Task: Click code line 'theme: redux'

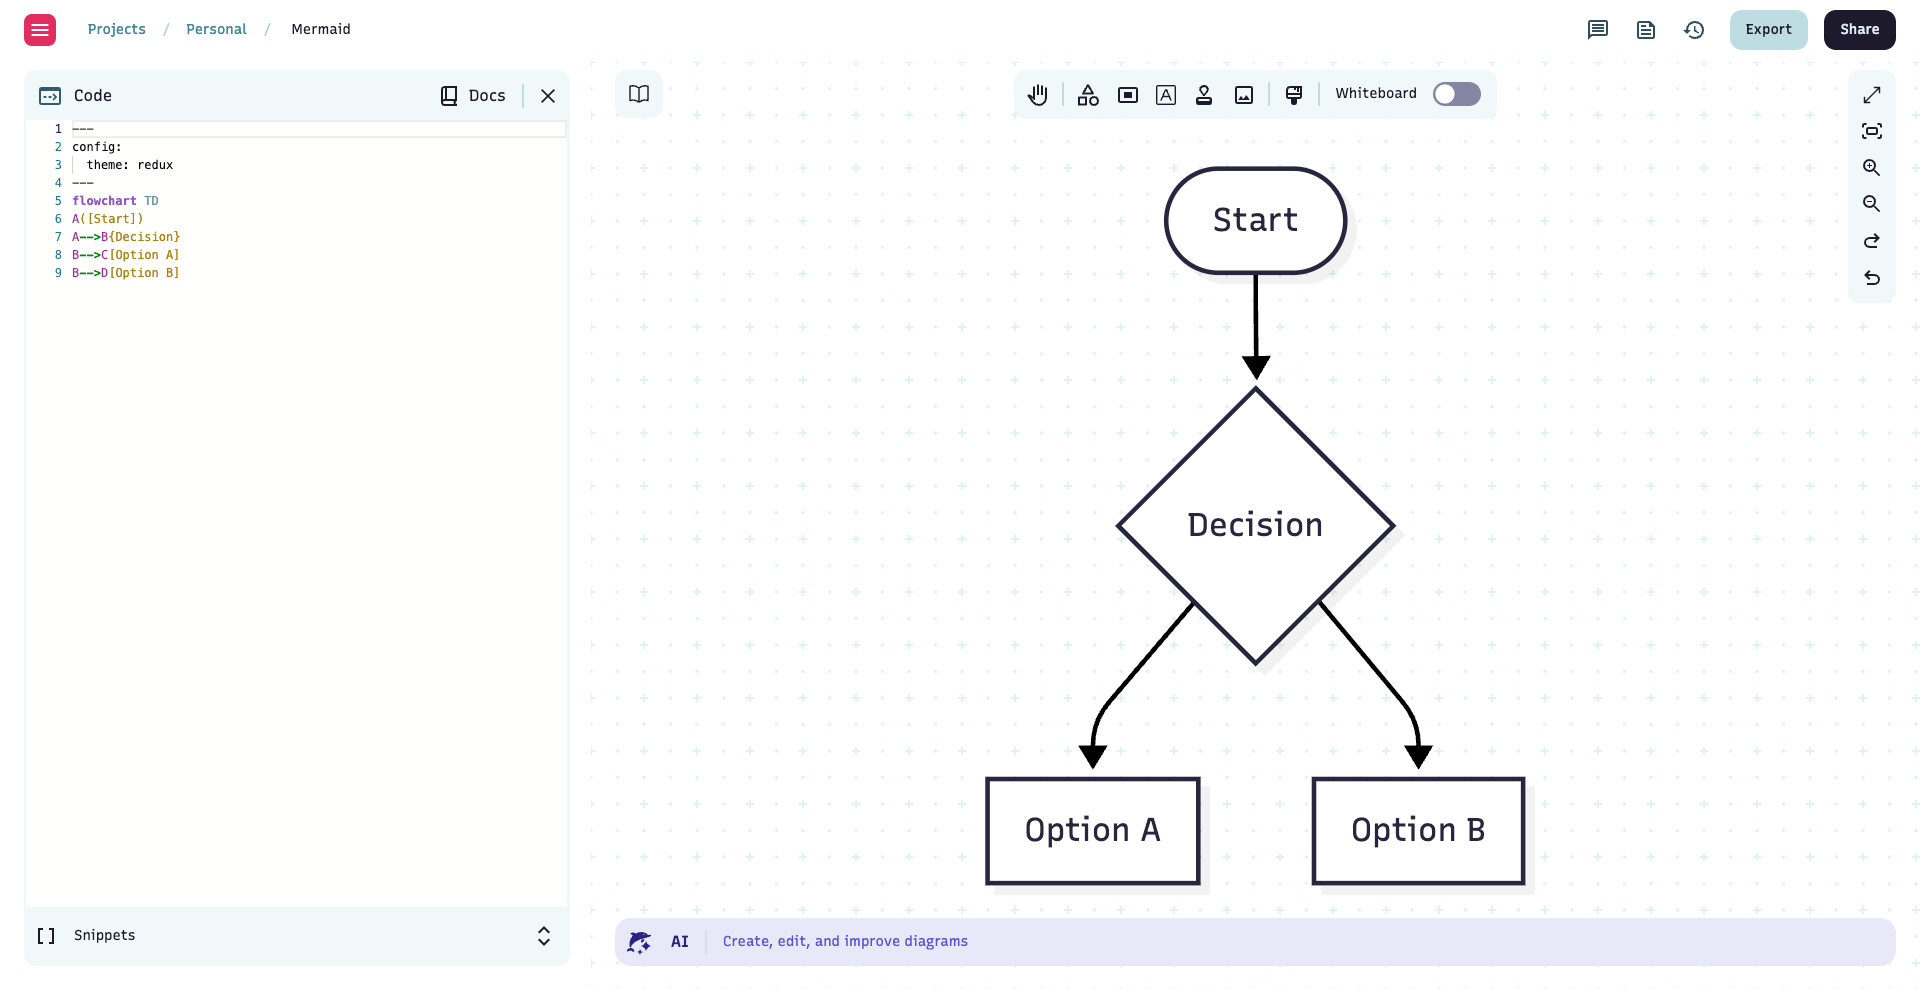Action: (x=130, y=165)
